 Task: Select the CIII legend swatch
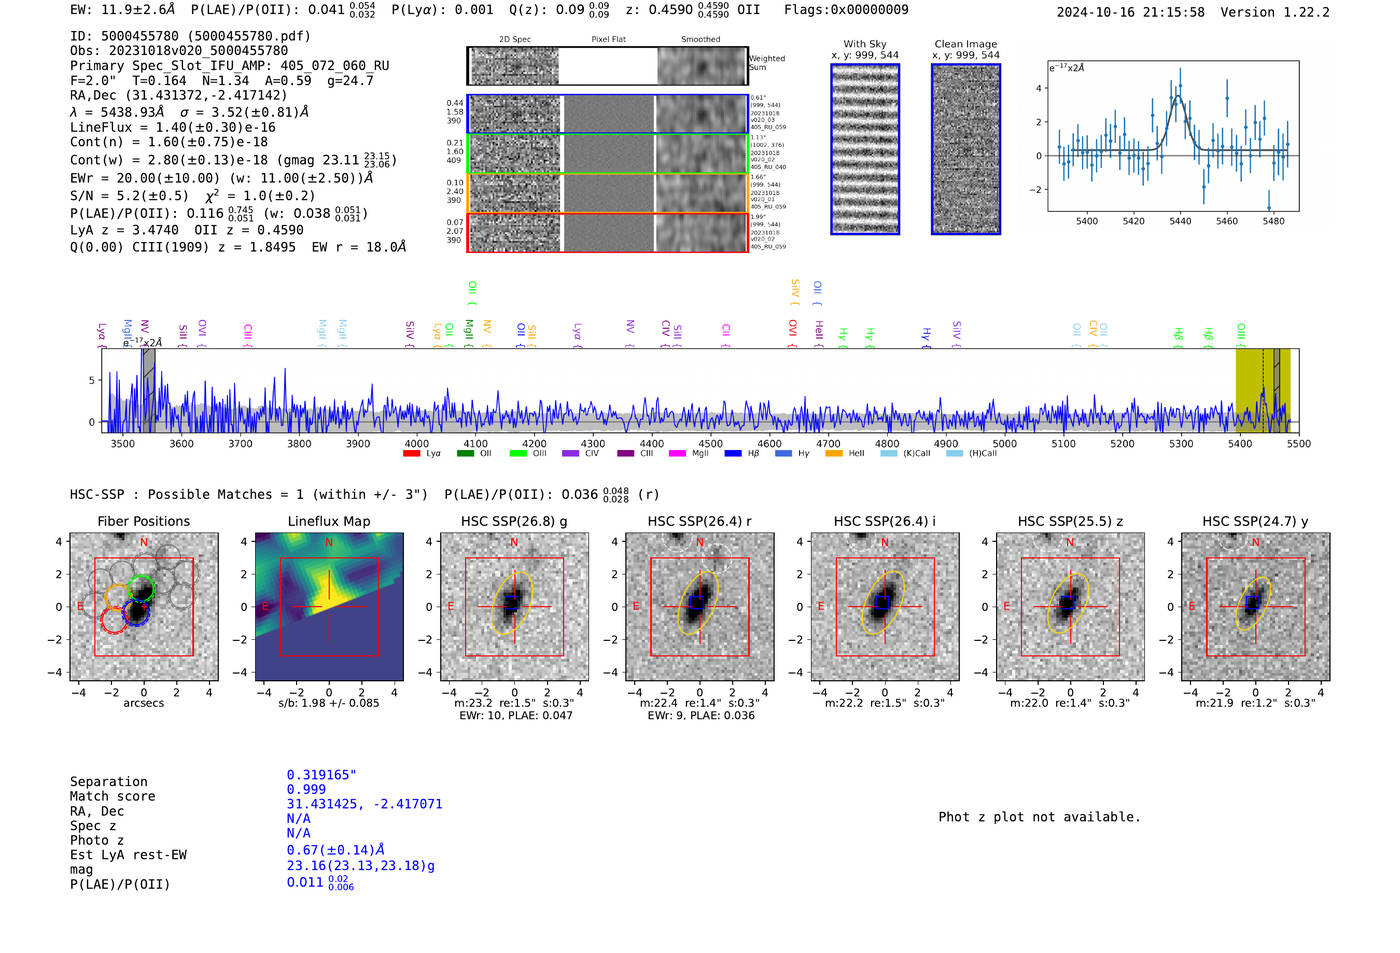coord(626,454)
